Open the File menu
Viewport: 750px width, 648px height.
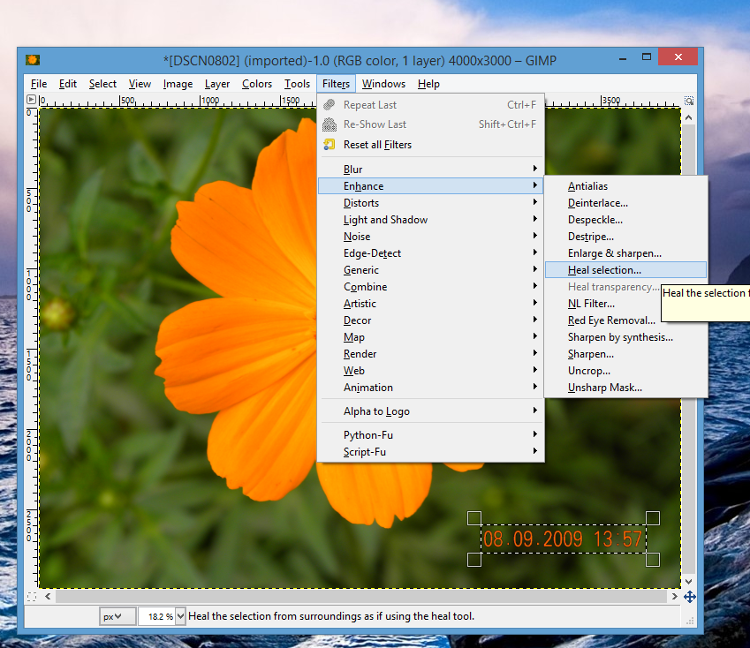39,84
